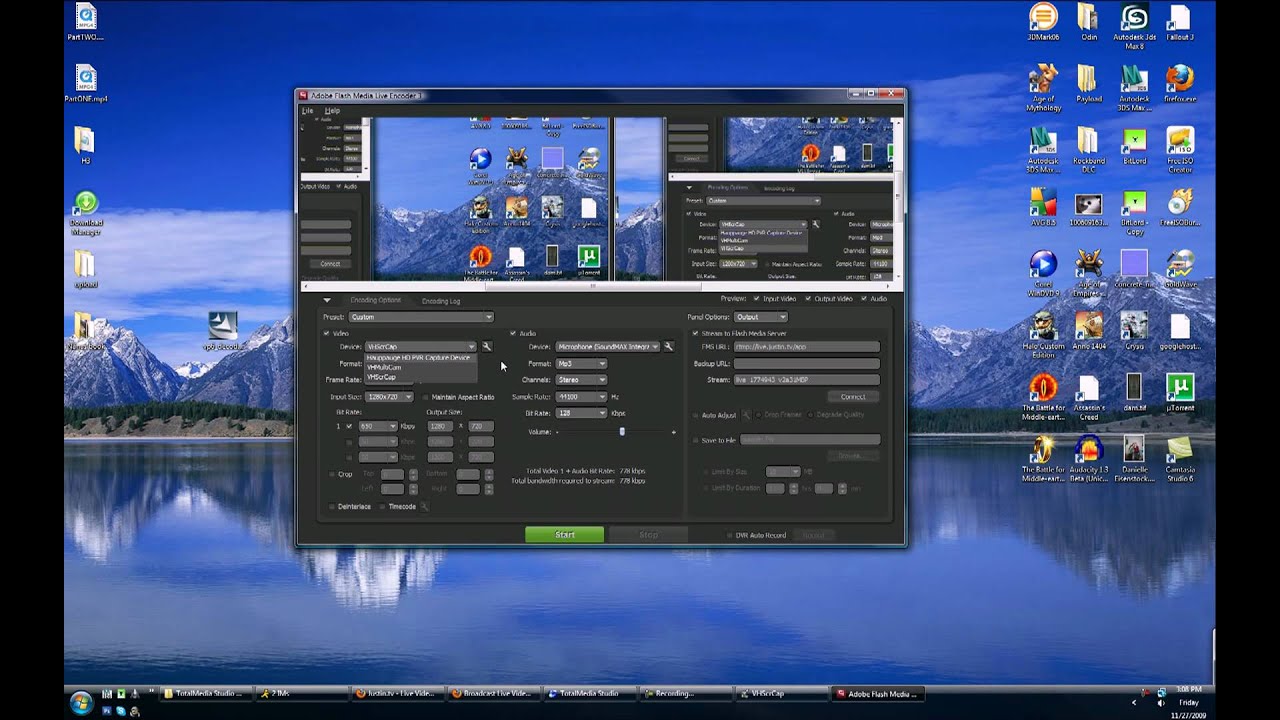Image resolution: width=1280 pixels, height=720 pixels.
Task: Enable Maintain Aspect Ratio checkbox
Action: 425,397
